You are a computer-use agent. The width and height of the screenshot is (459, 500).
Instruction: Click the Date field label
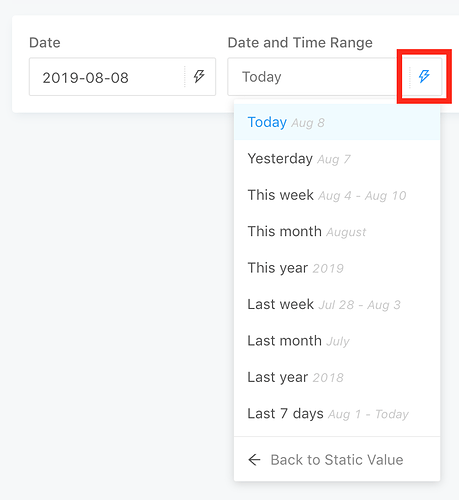[45, 43]
